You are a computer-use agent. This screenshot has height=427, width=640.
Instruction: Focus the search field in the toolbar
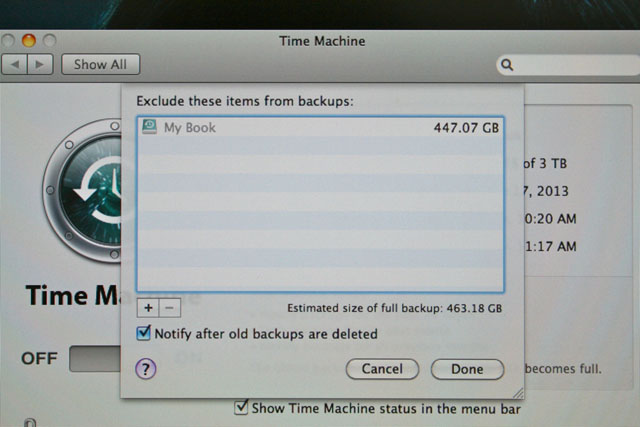[x=568, y=65]
